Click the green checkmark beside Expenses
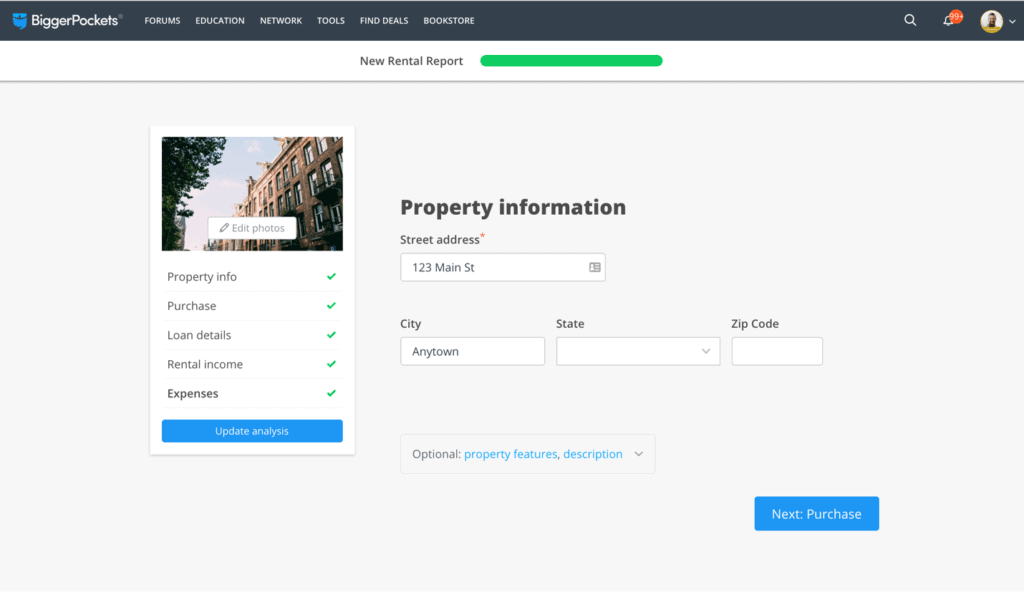Screen dimensions: 1024x595 coord(331,394)
